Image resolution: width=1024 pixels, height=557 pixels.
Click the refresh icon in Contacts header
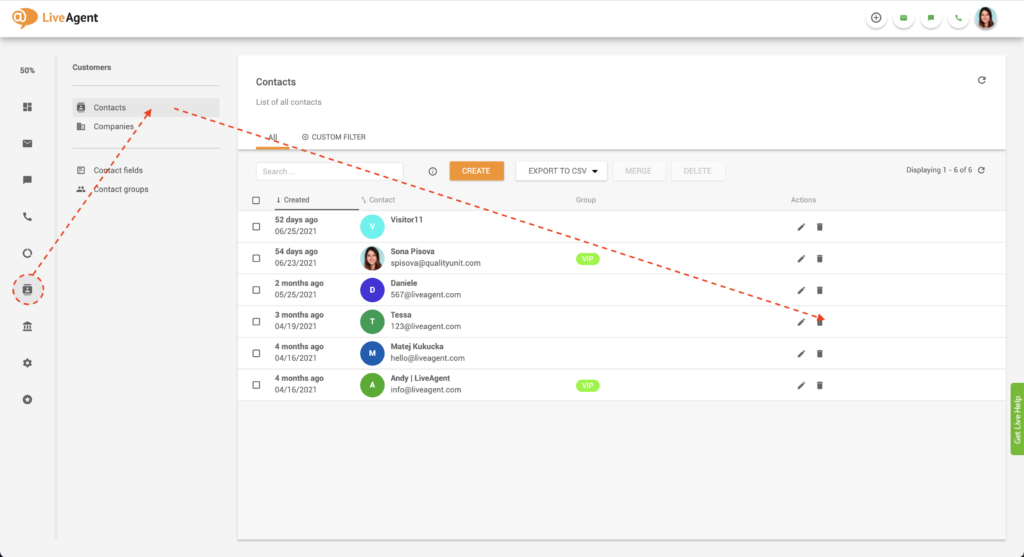(x=981, y=80)
